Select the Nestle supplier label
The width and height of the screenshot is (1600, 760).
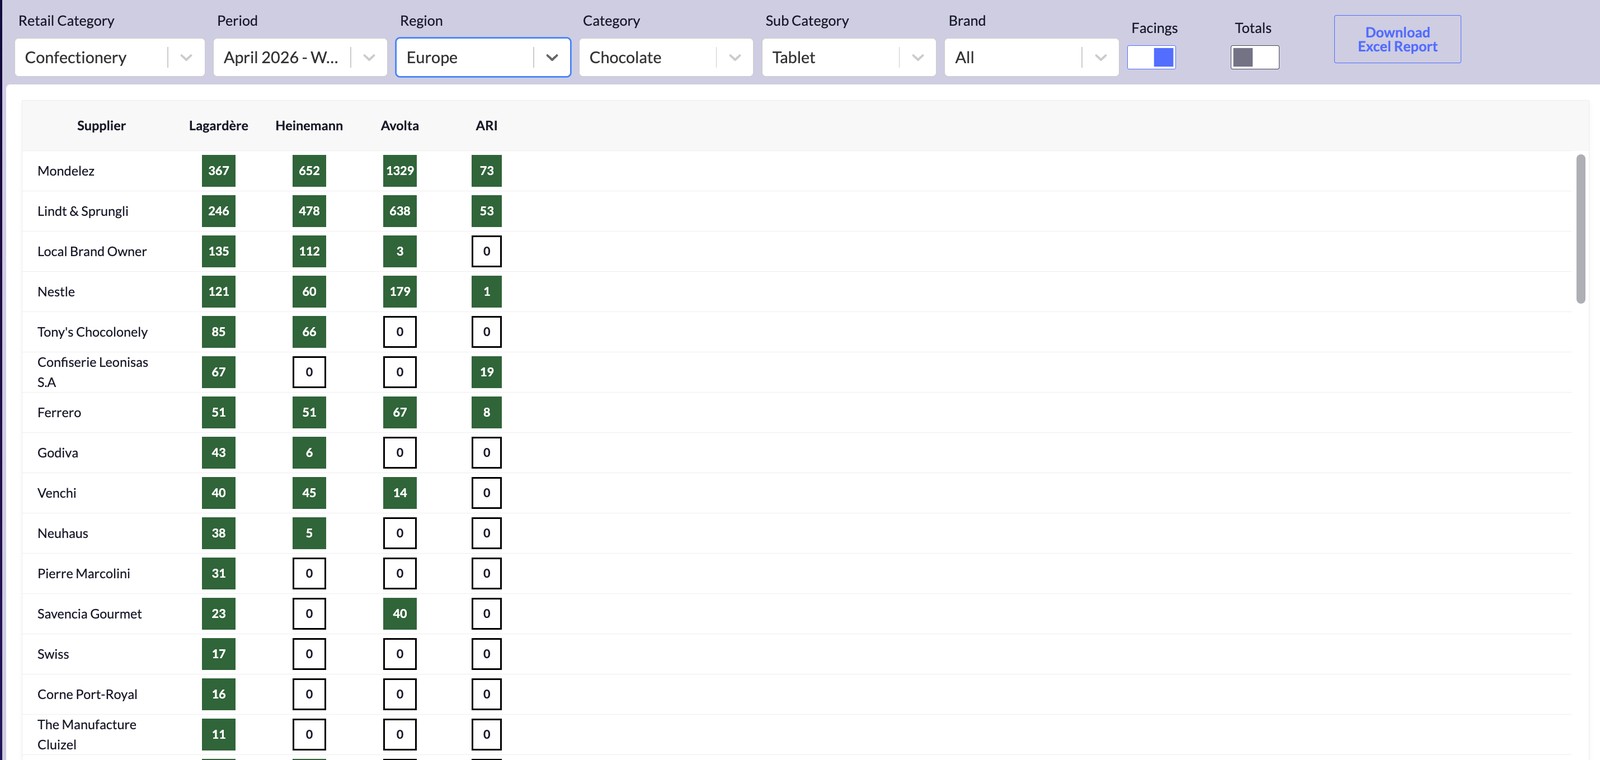(56, 292)
